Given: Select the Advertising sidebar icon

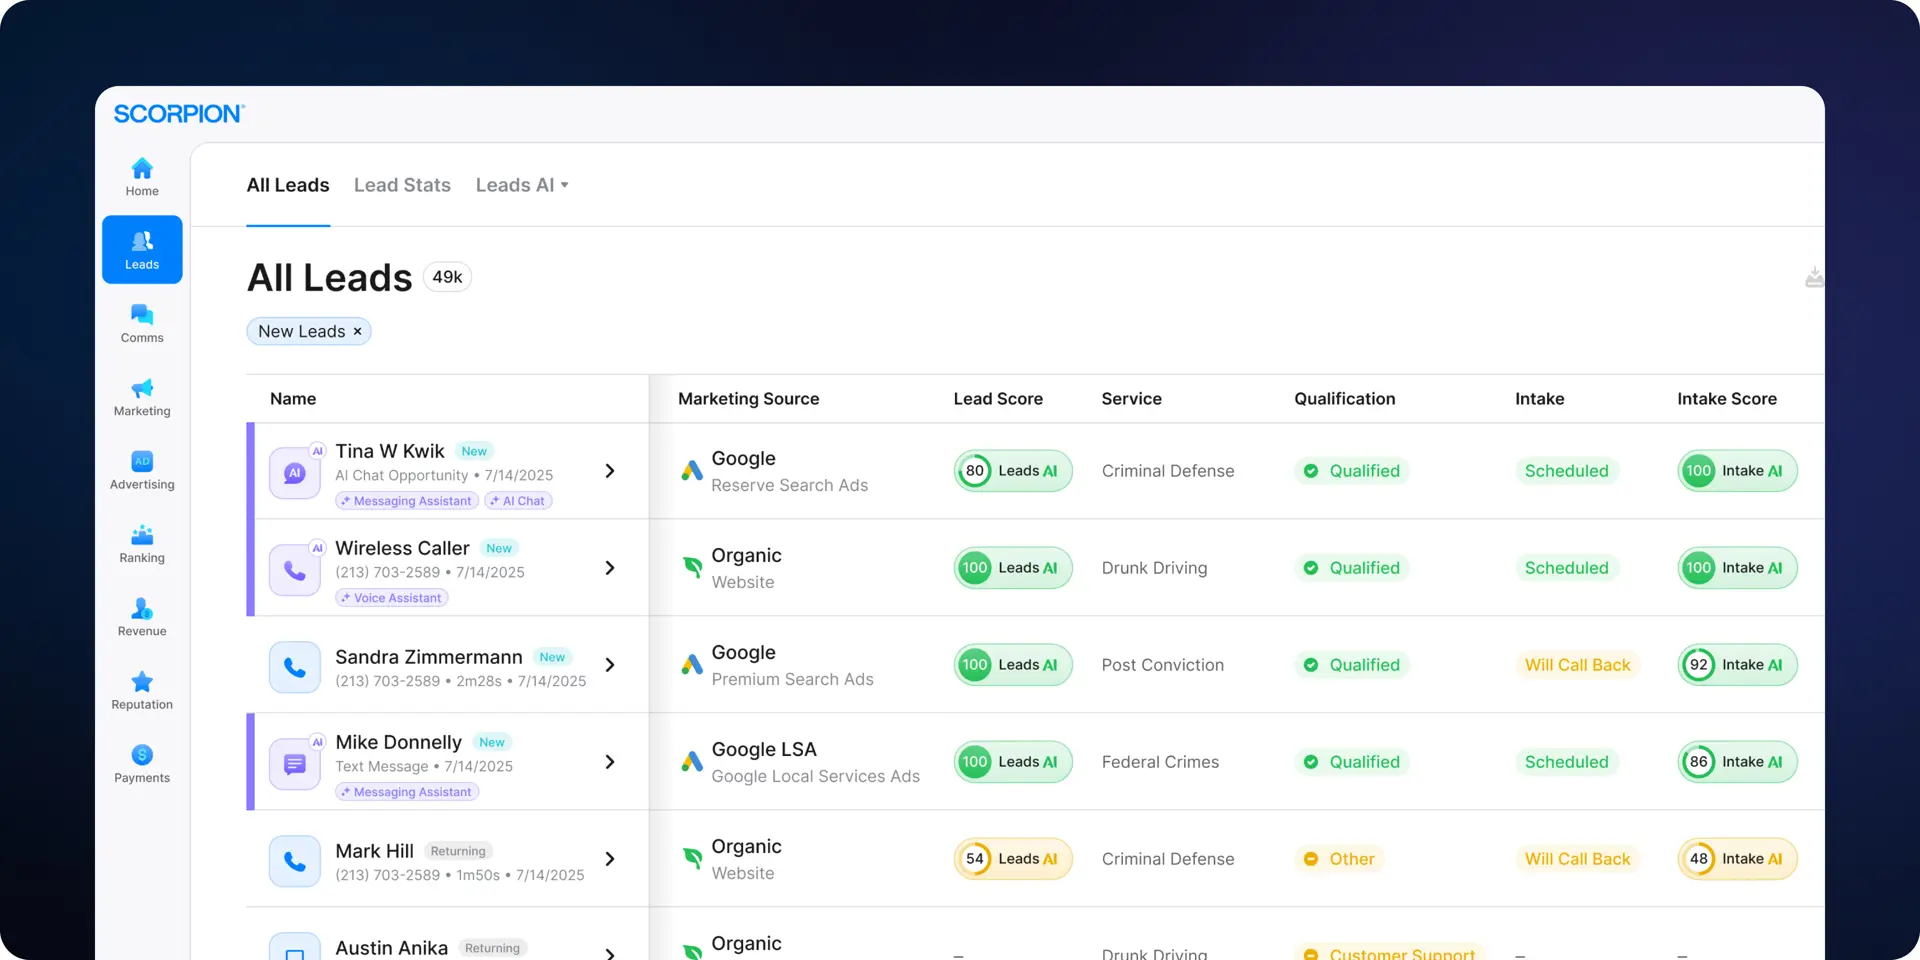Looking at the screenshot, I should 141,470.
